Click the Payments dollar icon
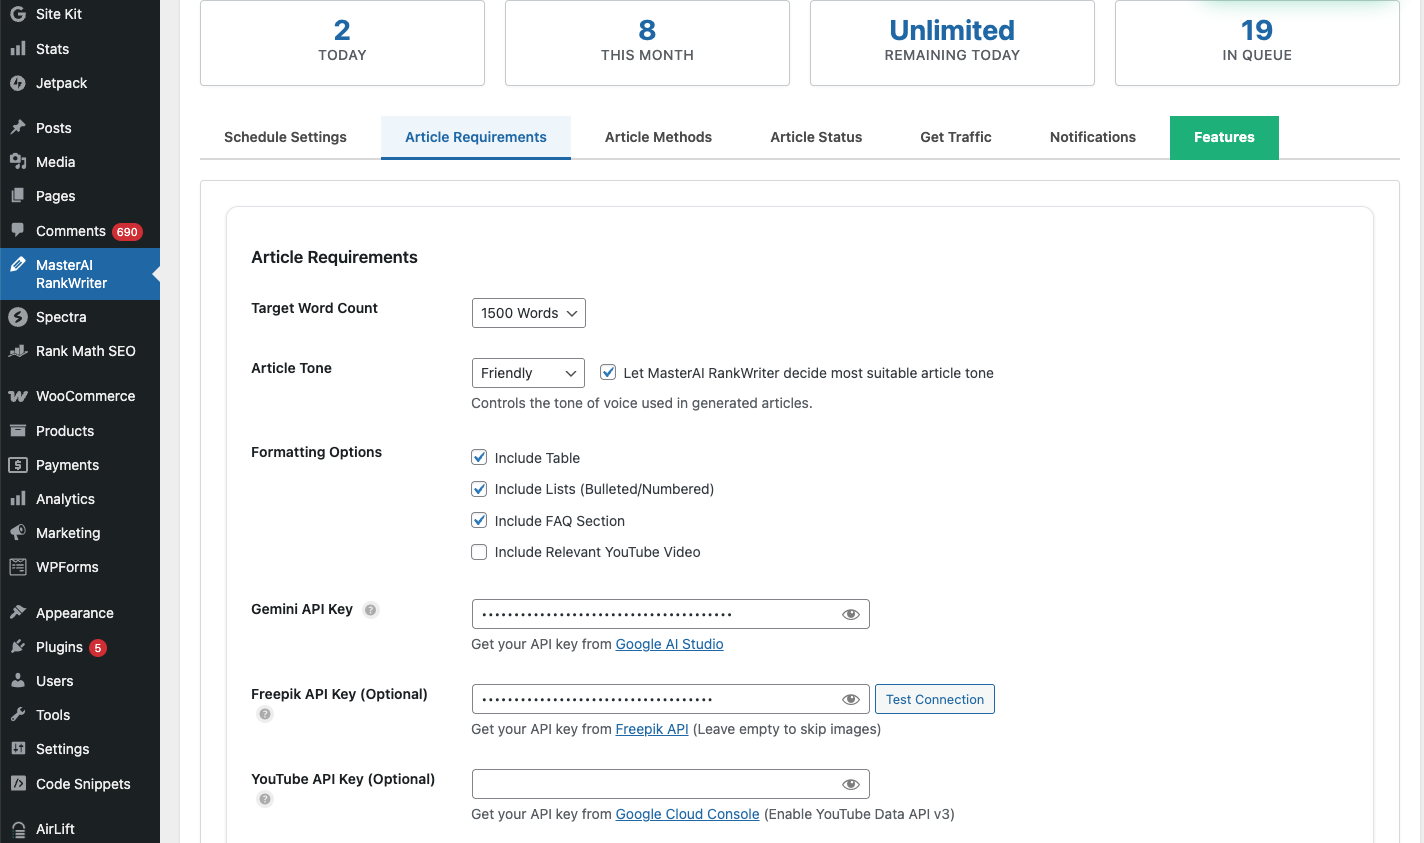The image size is (1424, 843). pos(18,465)
